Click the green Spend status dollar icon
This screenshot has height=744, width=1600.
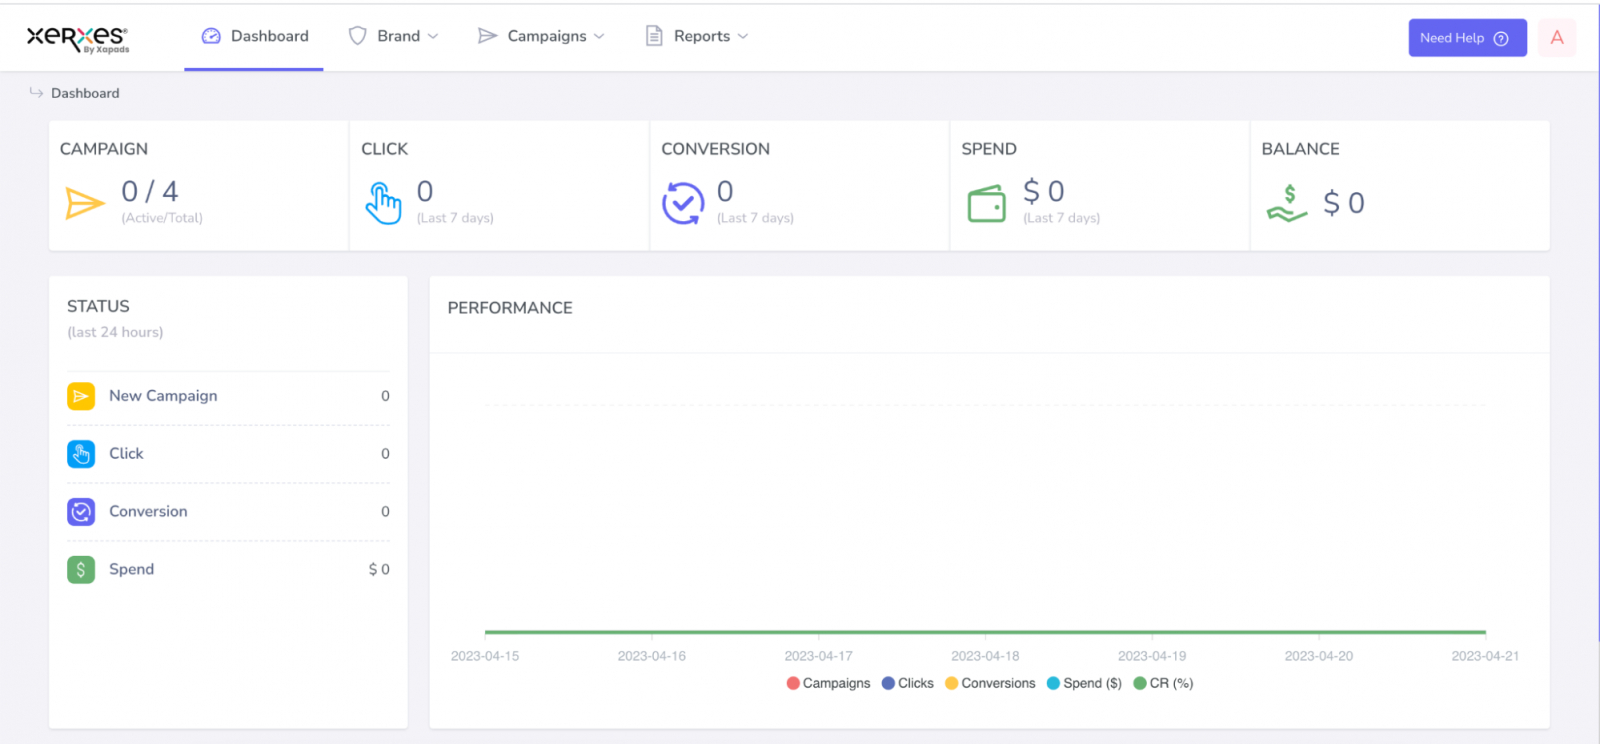coord(81,569)
